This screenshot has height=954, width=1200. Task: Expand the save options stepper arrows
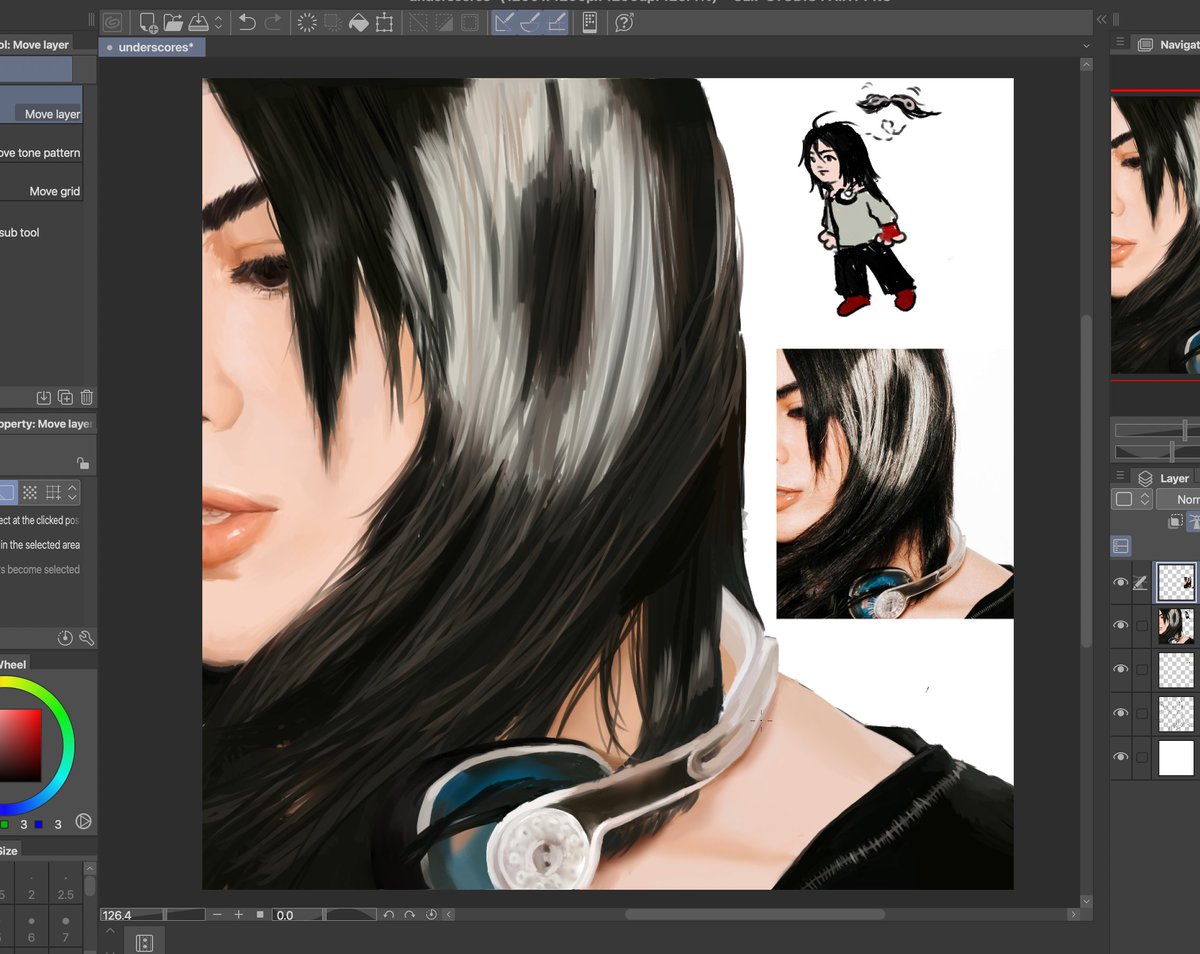tap(218, 22)
